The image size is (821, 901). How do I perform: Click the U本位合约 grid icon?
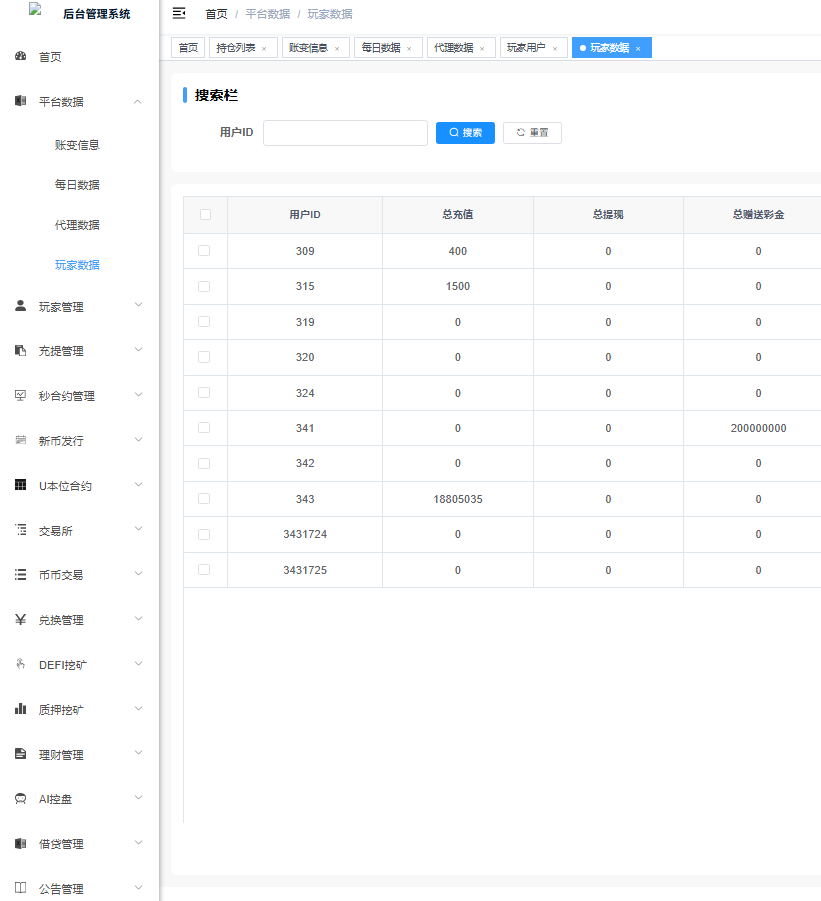point(20,485)
